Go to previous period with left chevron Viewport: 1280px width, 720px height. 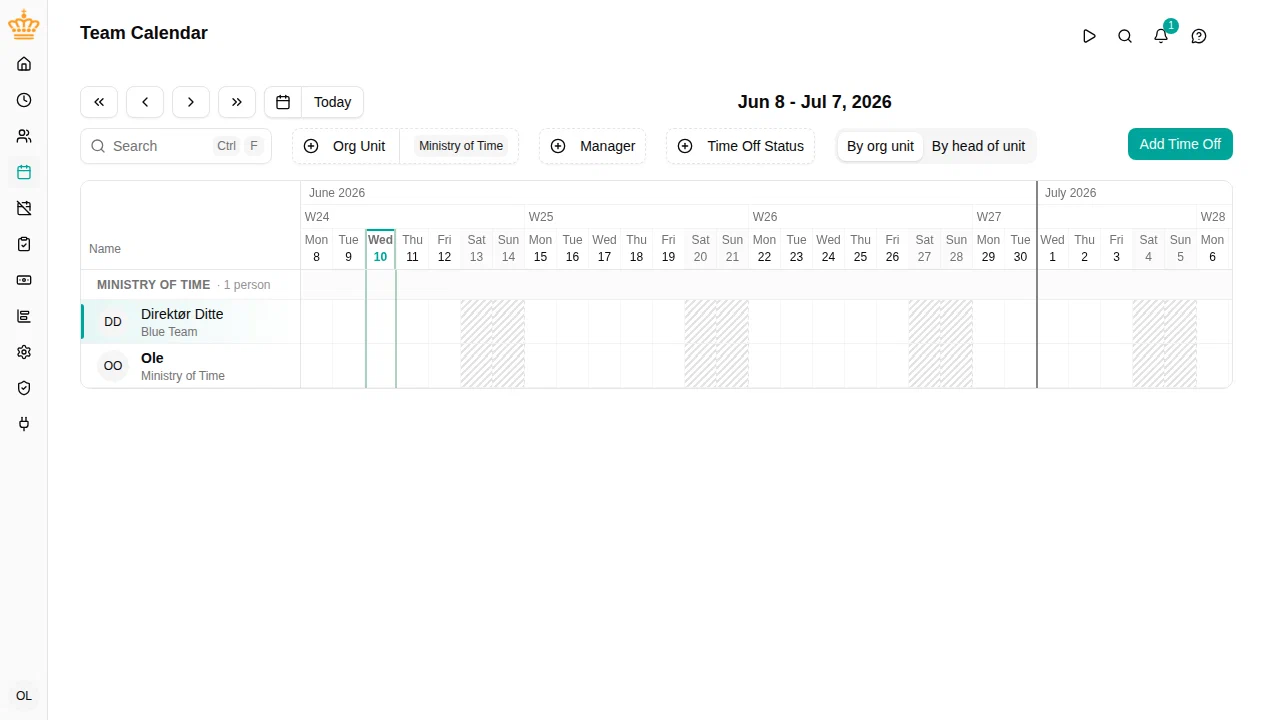(x=145, y=102)
